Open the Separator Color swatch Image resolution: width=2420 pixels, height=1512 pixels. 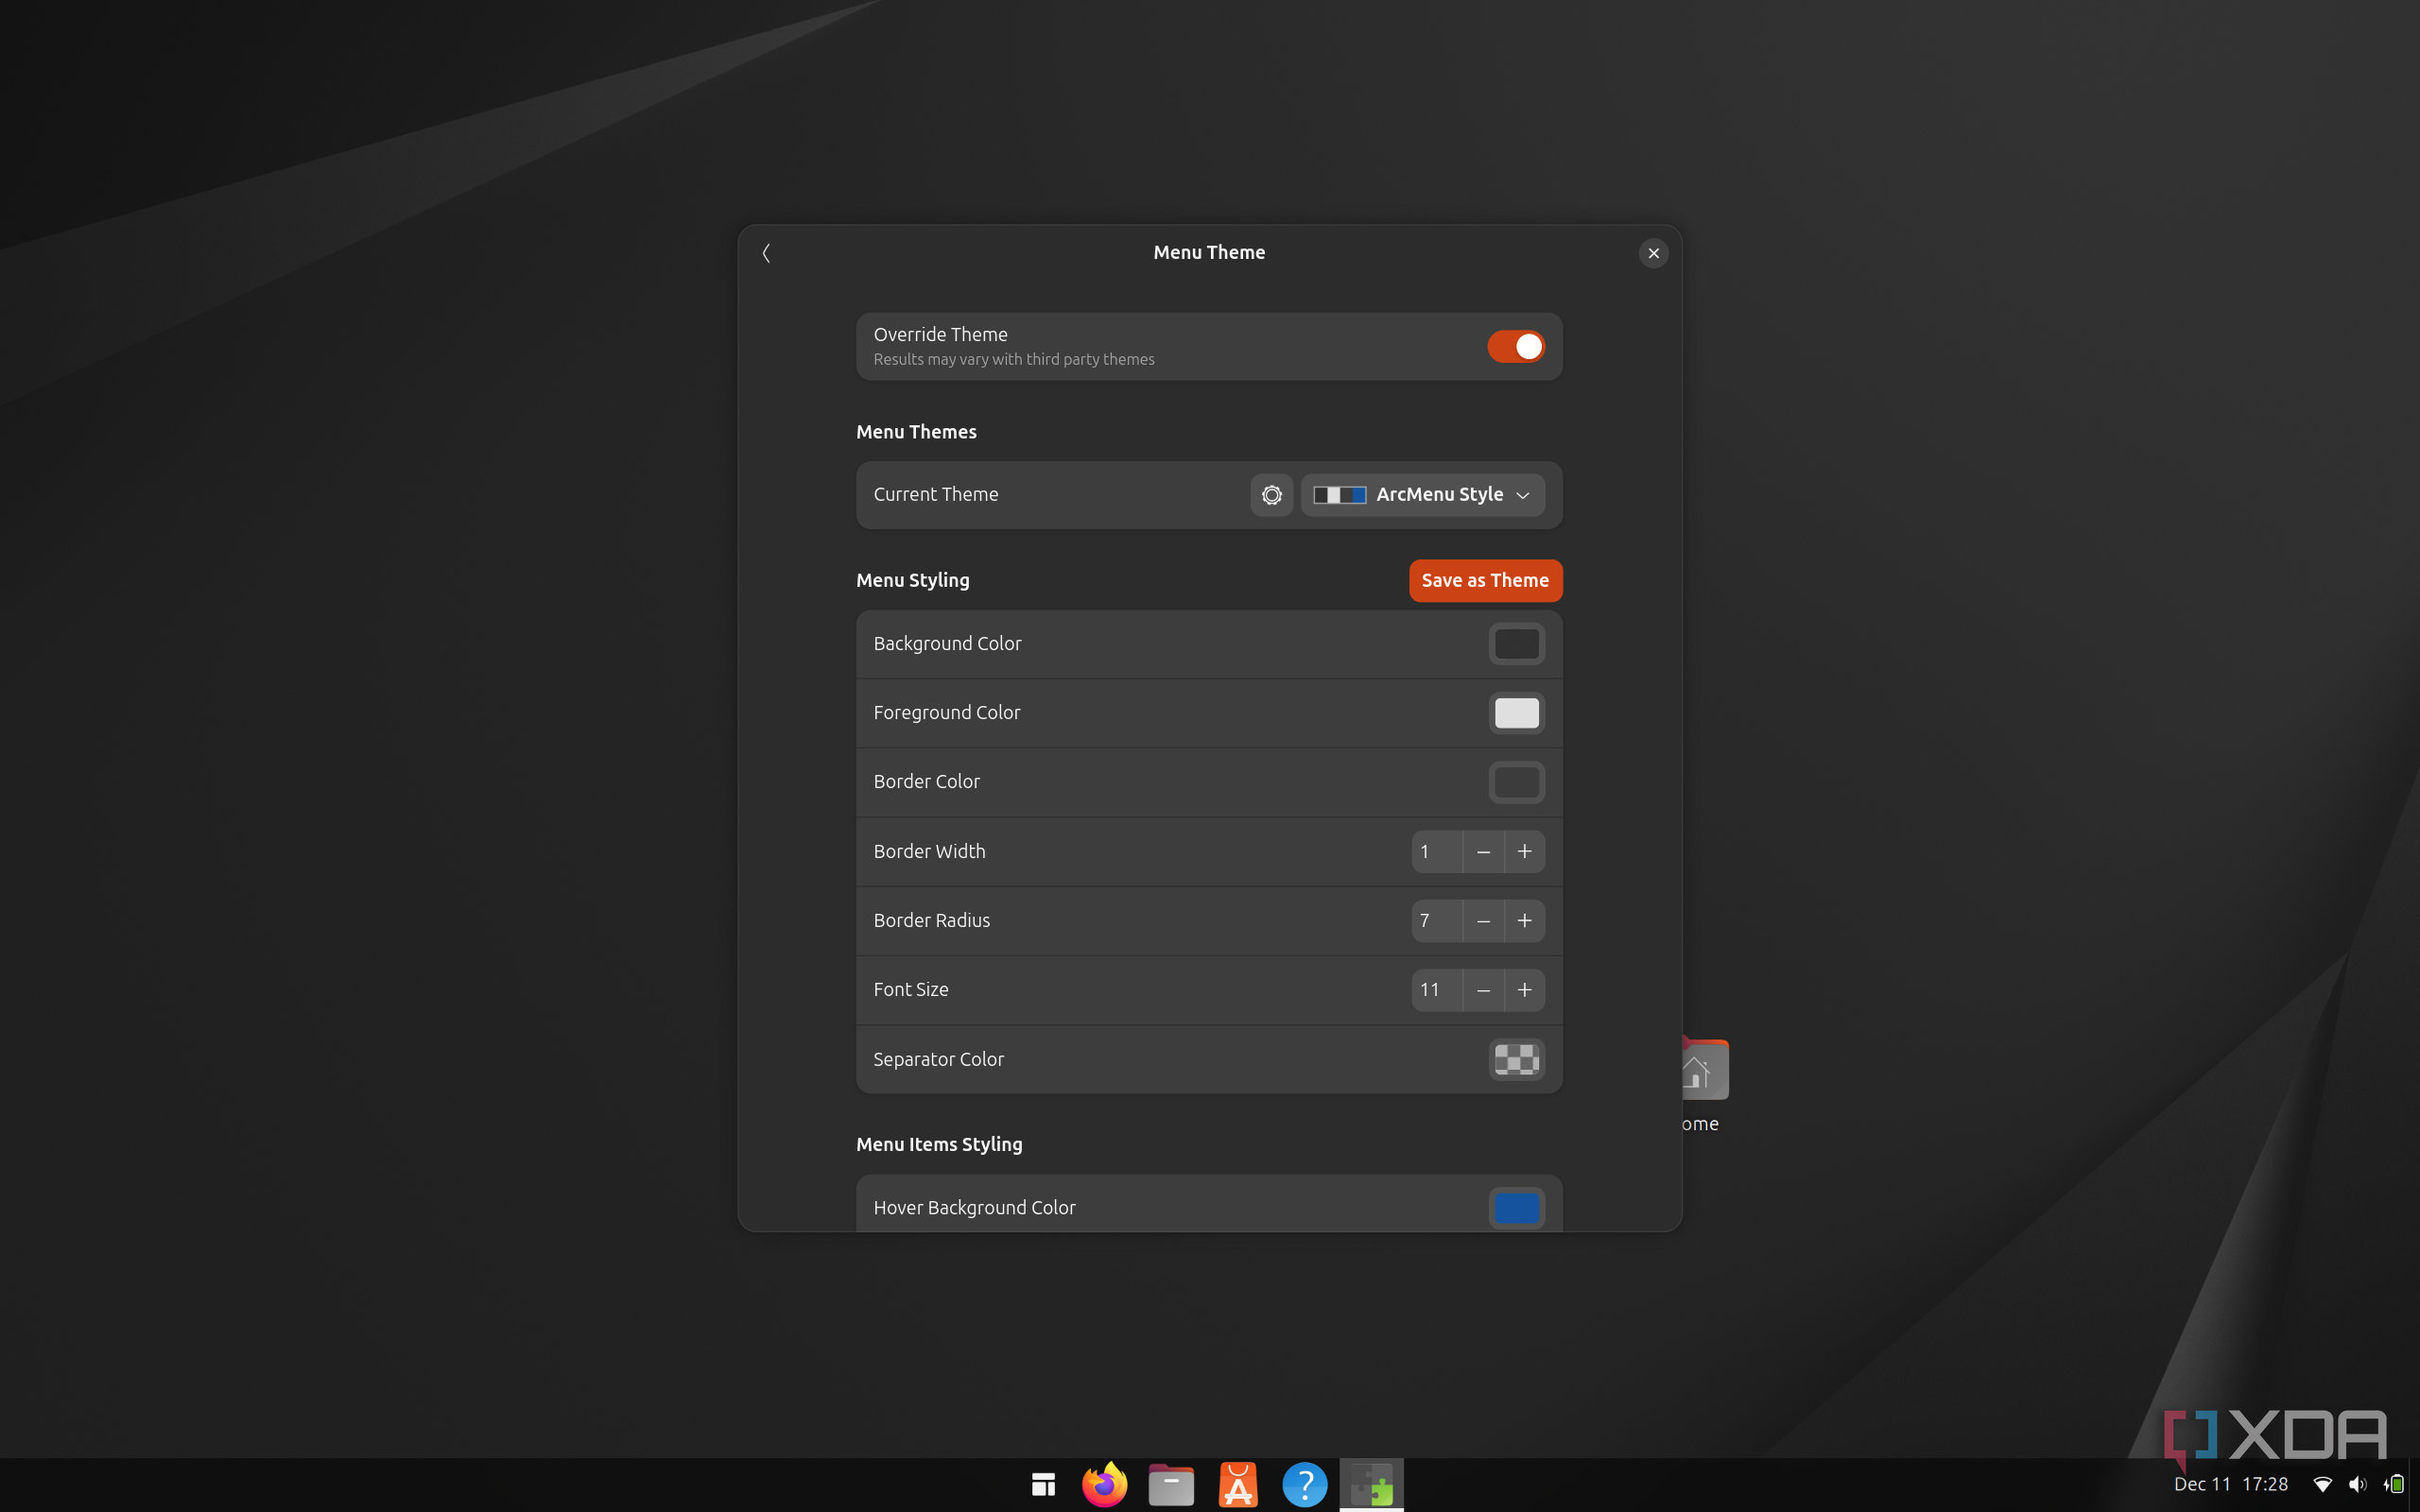pos(1516,1059)
